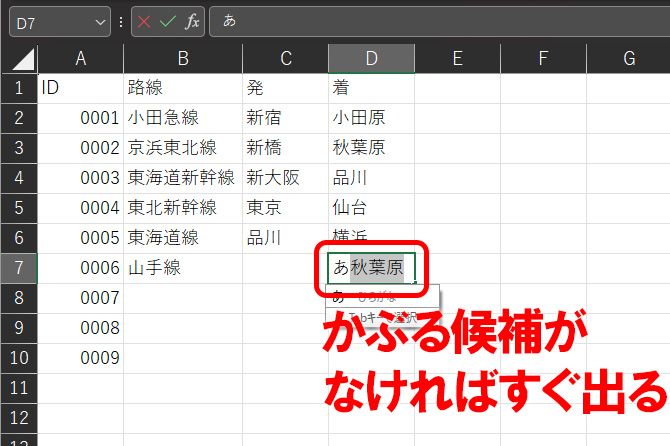The width and height of the screenshot is (670, 446).
Task: Click the formula bar options dots handle
Action: (121, 22)
